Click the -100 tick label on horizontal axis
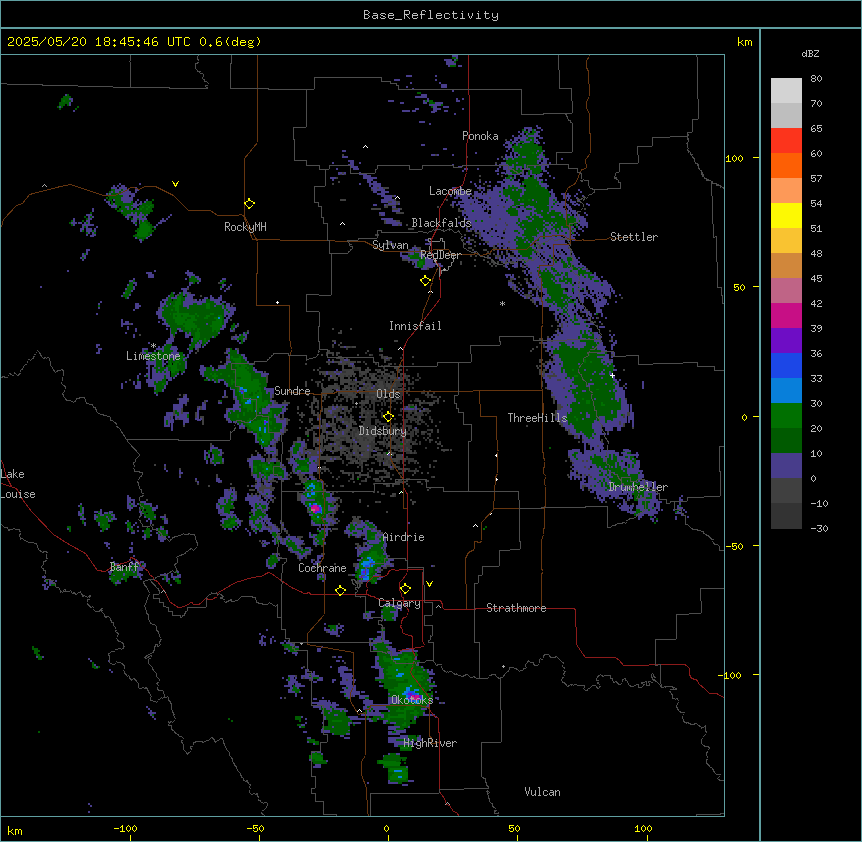The width and height of the screenshot is (862, 842). click(125, 828)
